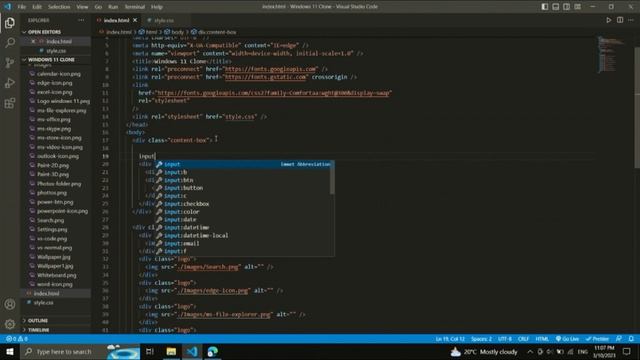Screen dimensions: 640x360
Task: Open the weather widget on taskbar
Action: tap(484, 352)
